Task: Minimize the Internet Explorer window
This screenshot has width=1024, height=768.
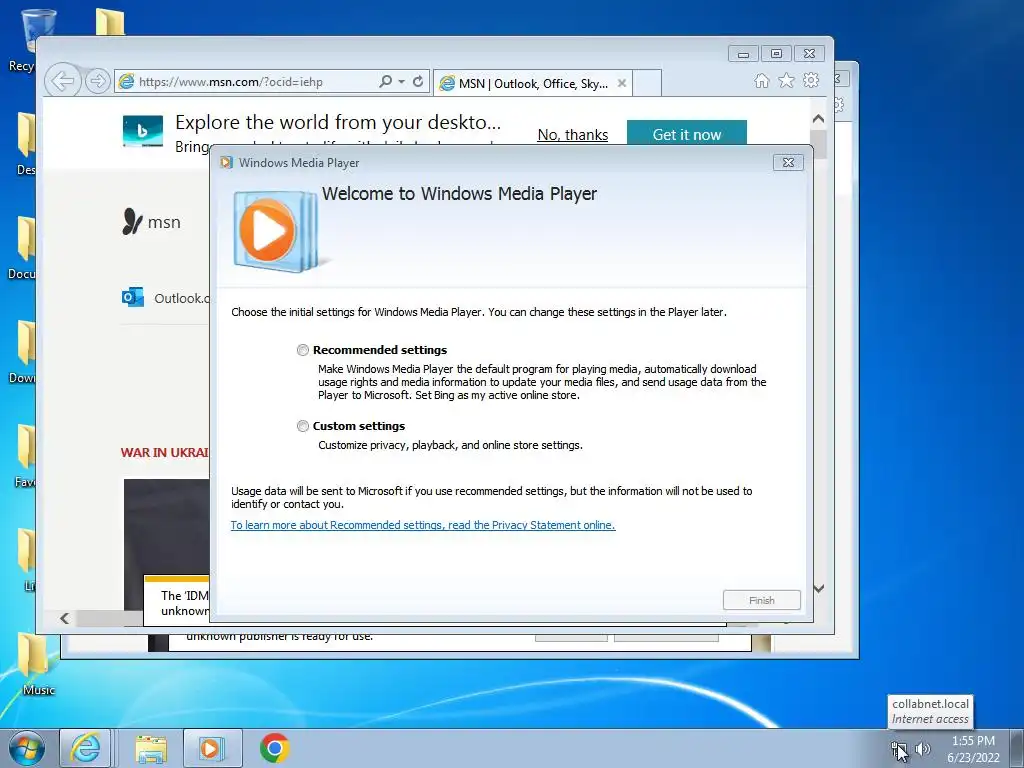Action: tap(743, 54)
